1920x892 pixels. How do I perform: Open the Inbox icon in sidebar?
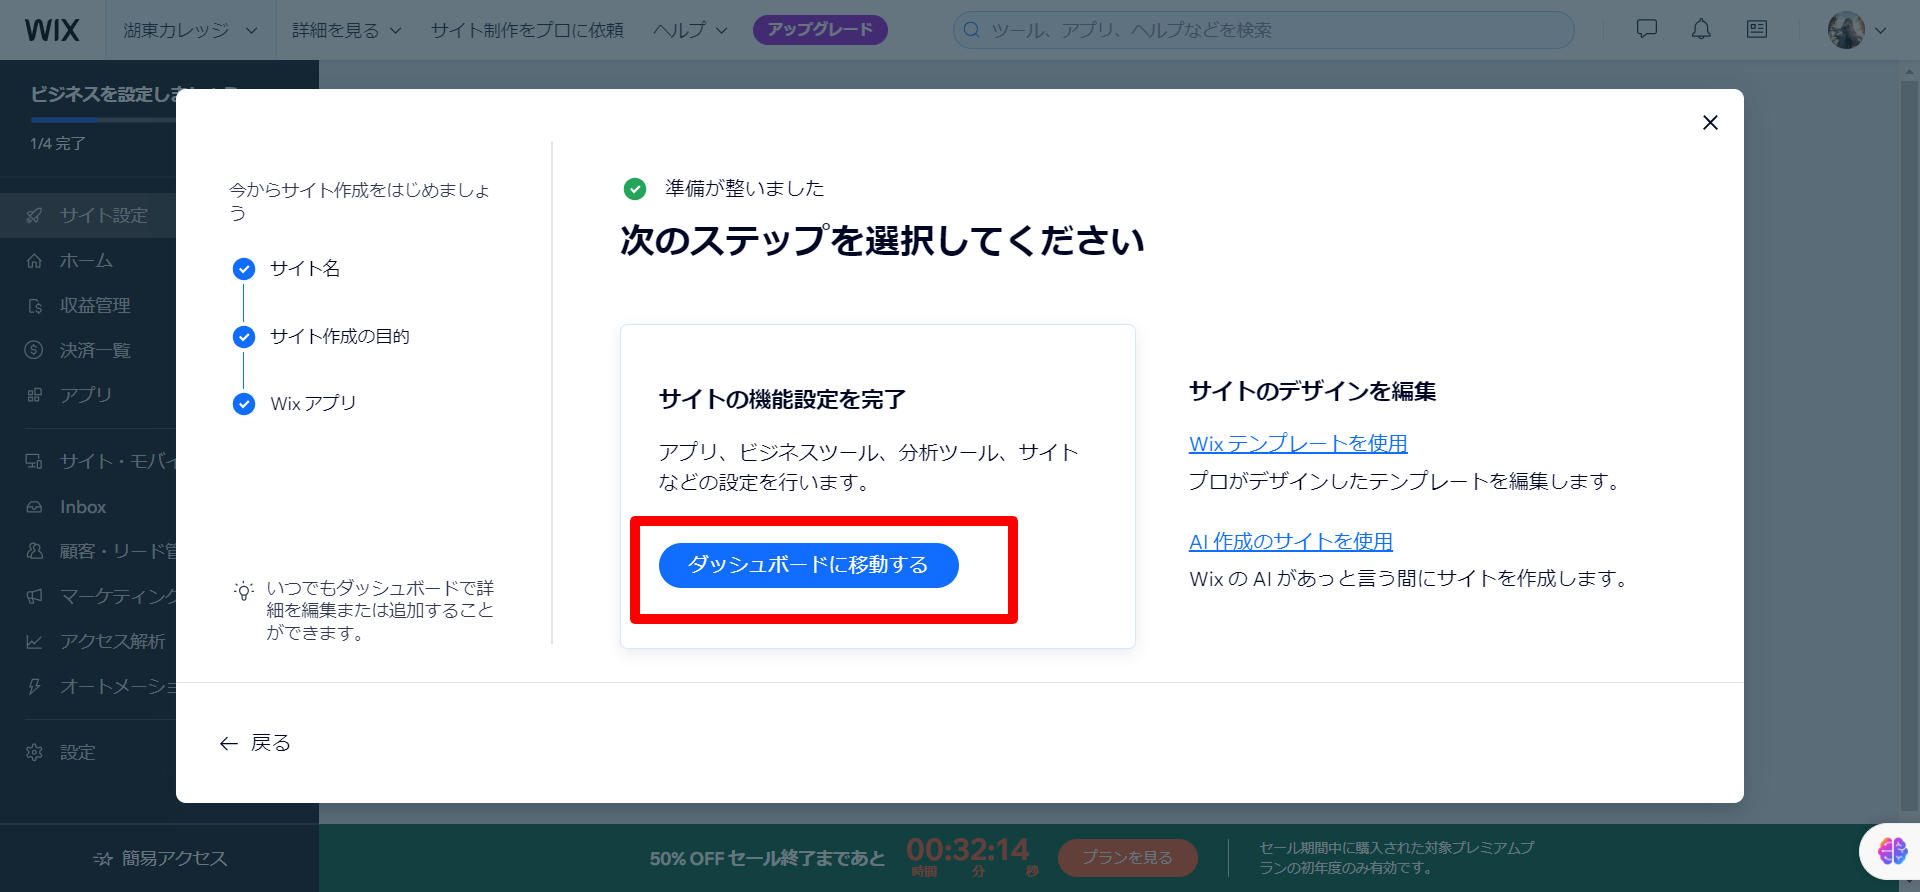[x=35, y=507]
